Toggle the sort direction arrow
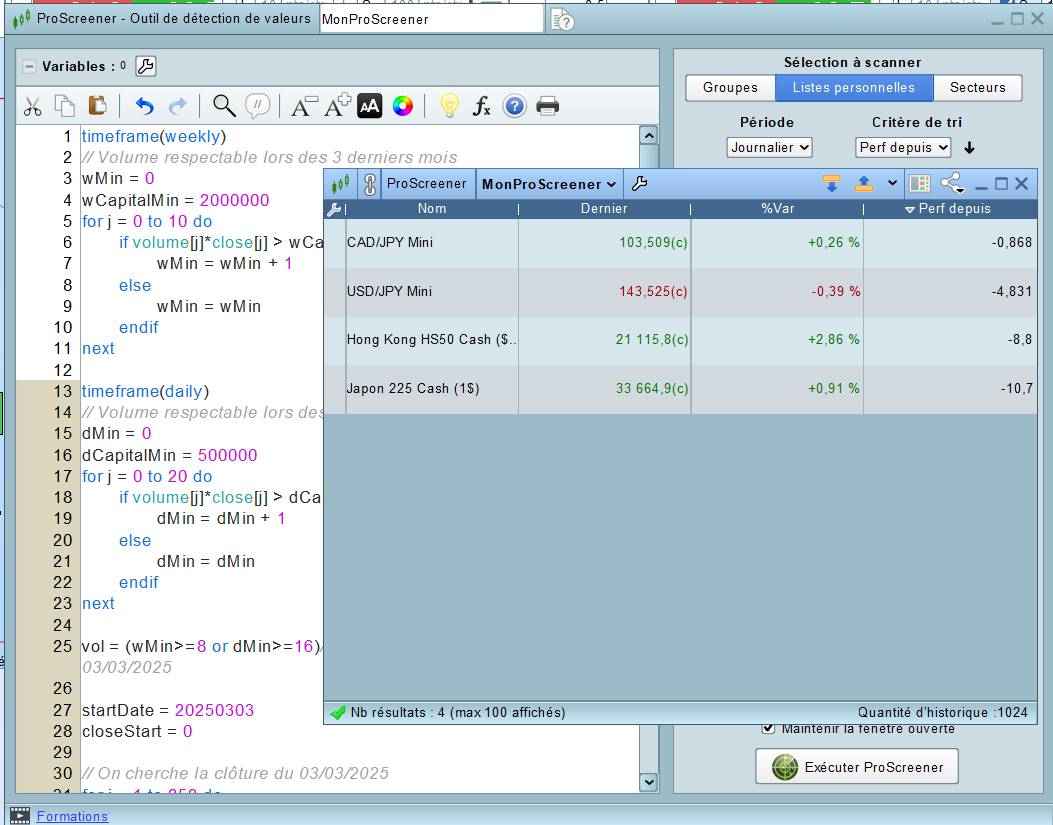Screen dimensions: 1053x825 [969, 148]
